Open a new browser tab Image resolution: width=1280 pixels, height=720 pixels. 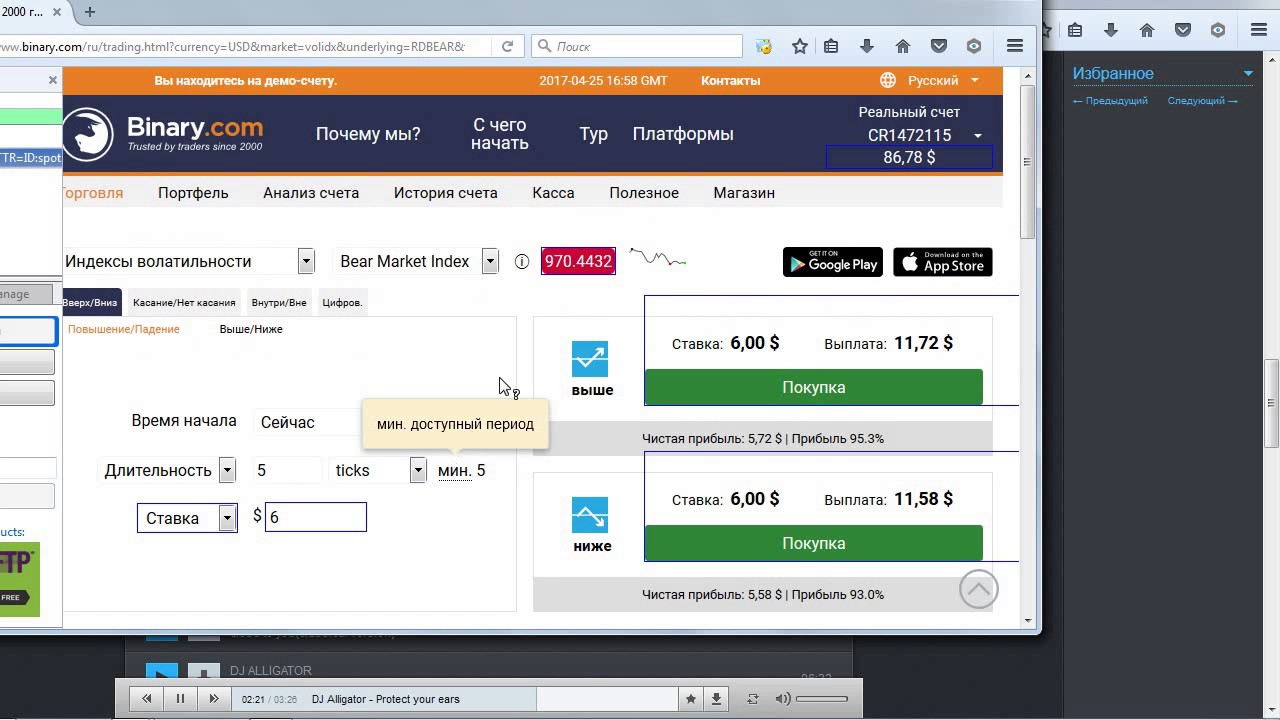click(90, 12)
